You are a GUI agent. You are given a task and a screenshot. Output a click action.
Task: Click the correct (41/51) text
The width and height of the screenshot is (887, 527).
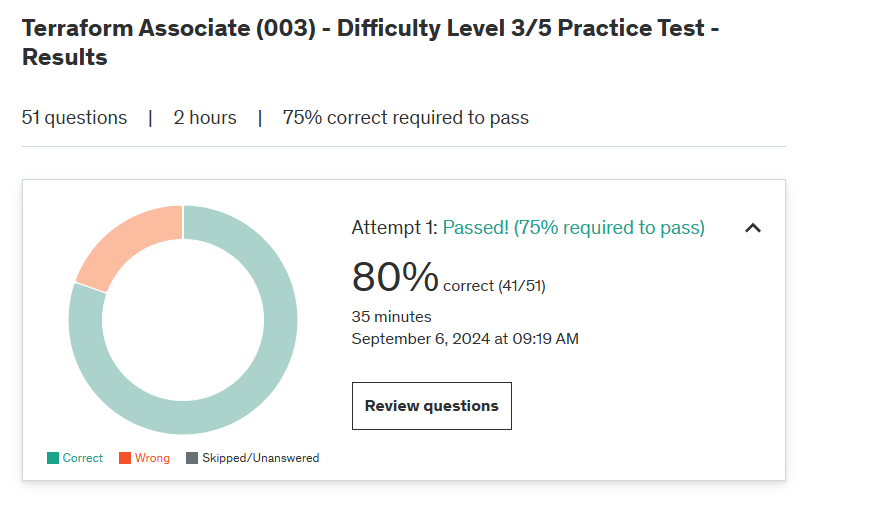tap(494, 286)
